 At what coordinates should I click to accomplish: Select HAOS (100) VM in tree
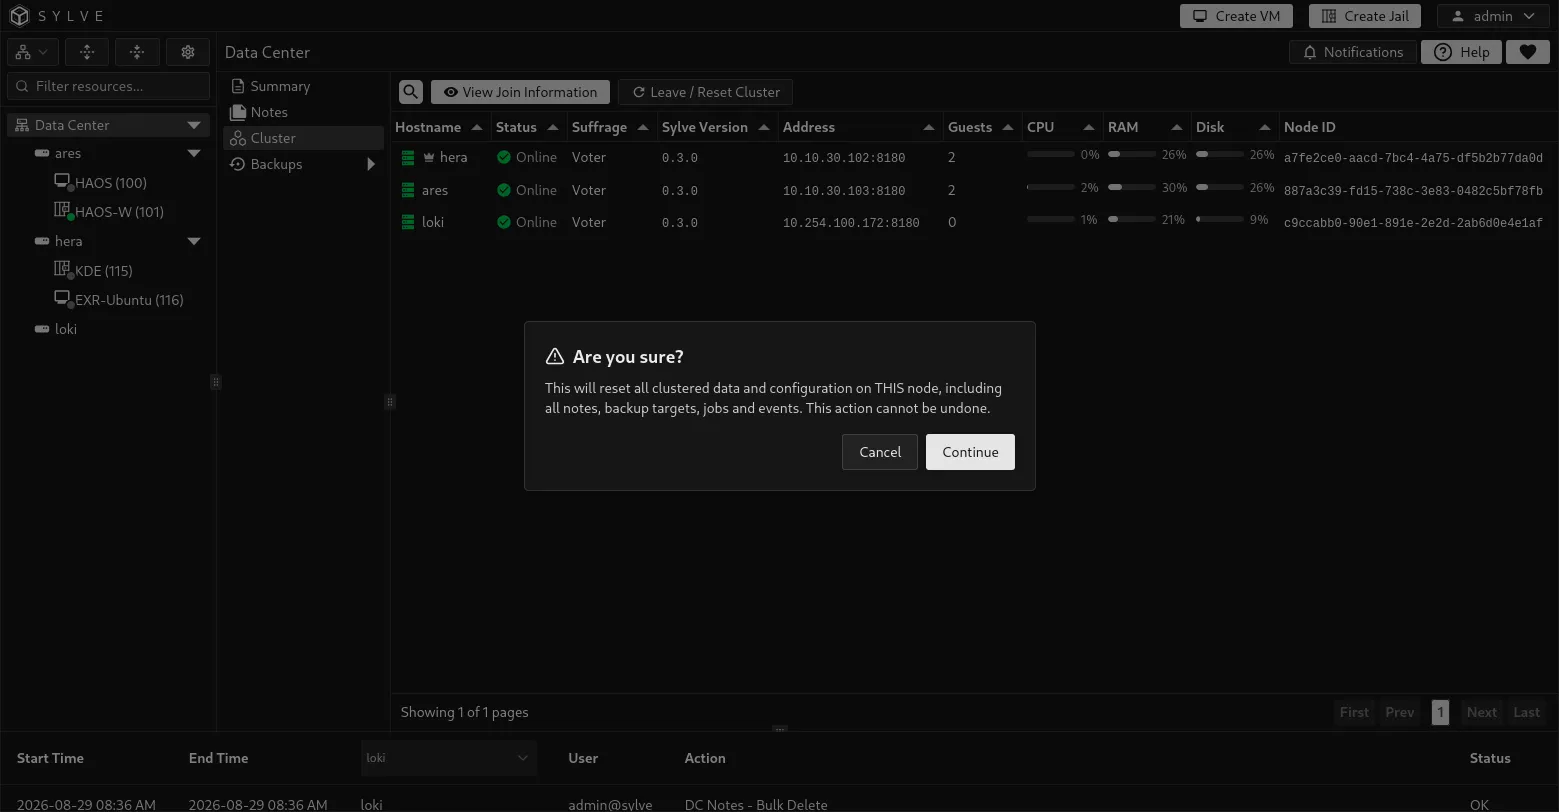[x=110, y=183]
